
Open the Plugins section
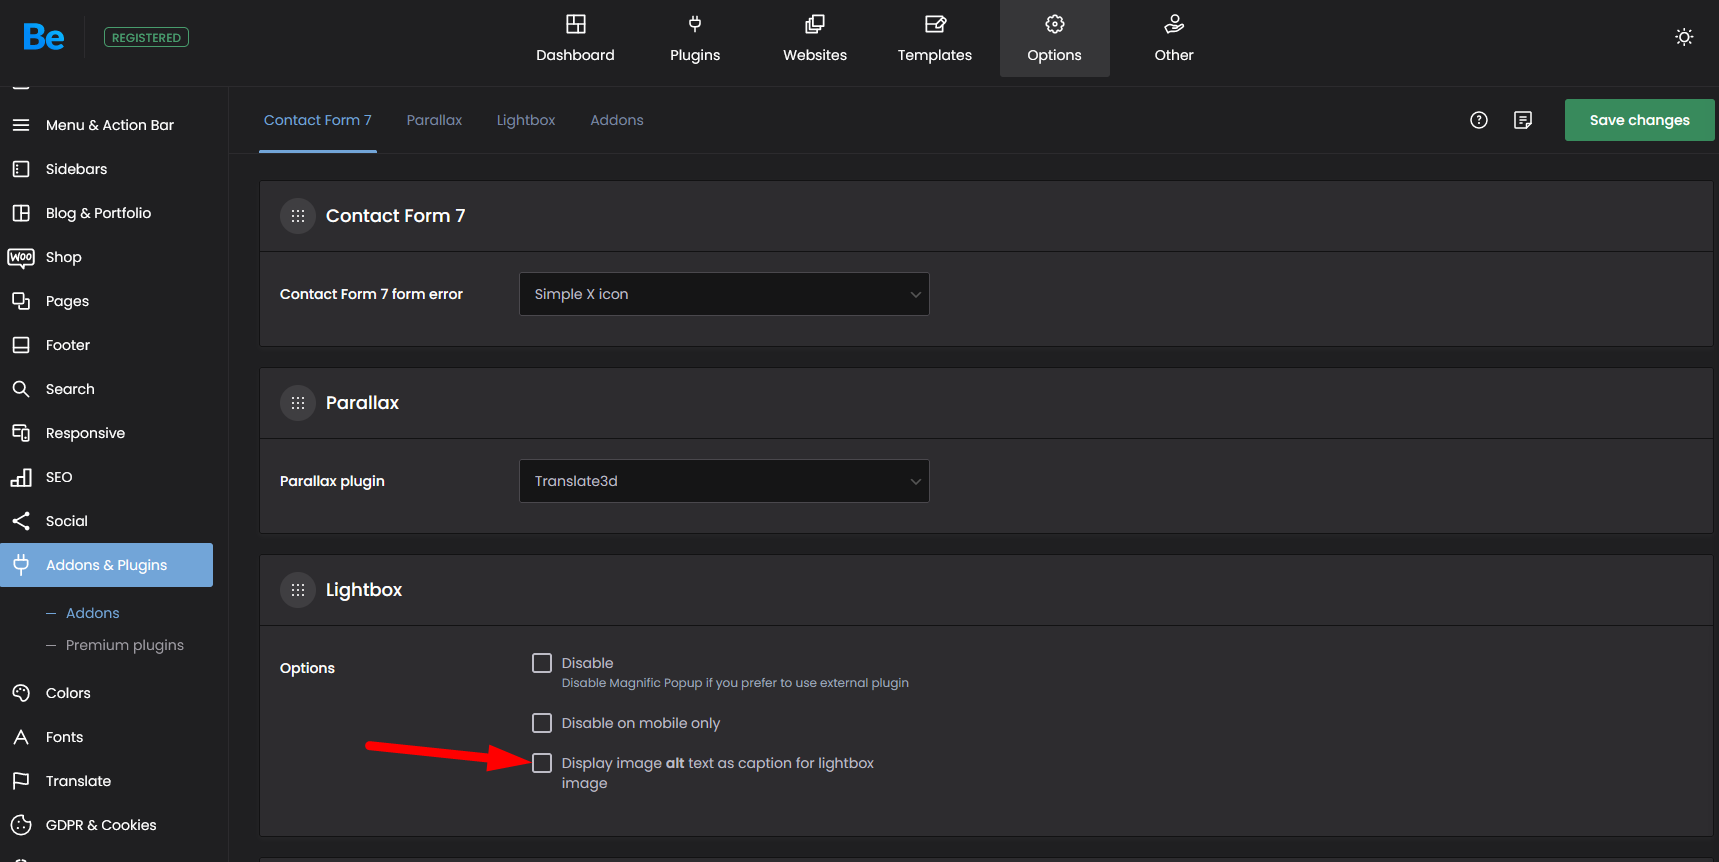(695, 39)
